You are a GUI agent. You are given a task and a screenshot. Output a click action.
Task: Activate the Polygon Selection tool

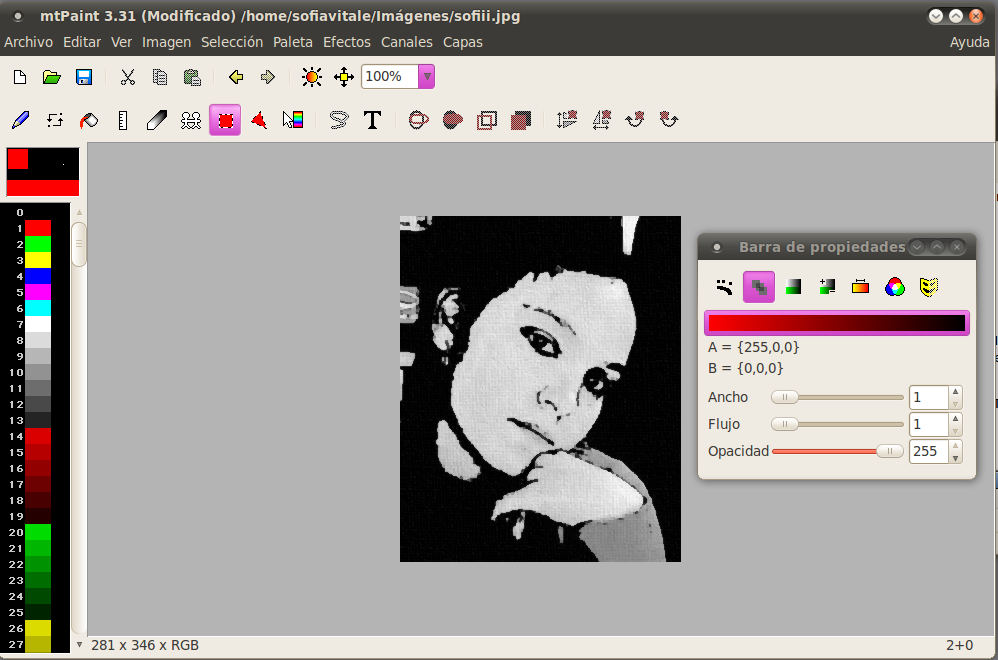point(258,120)
